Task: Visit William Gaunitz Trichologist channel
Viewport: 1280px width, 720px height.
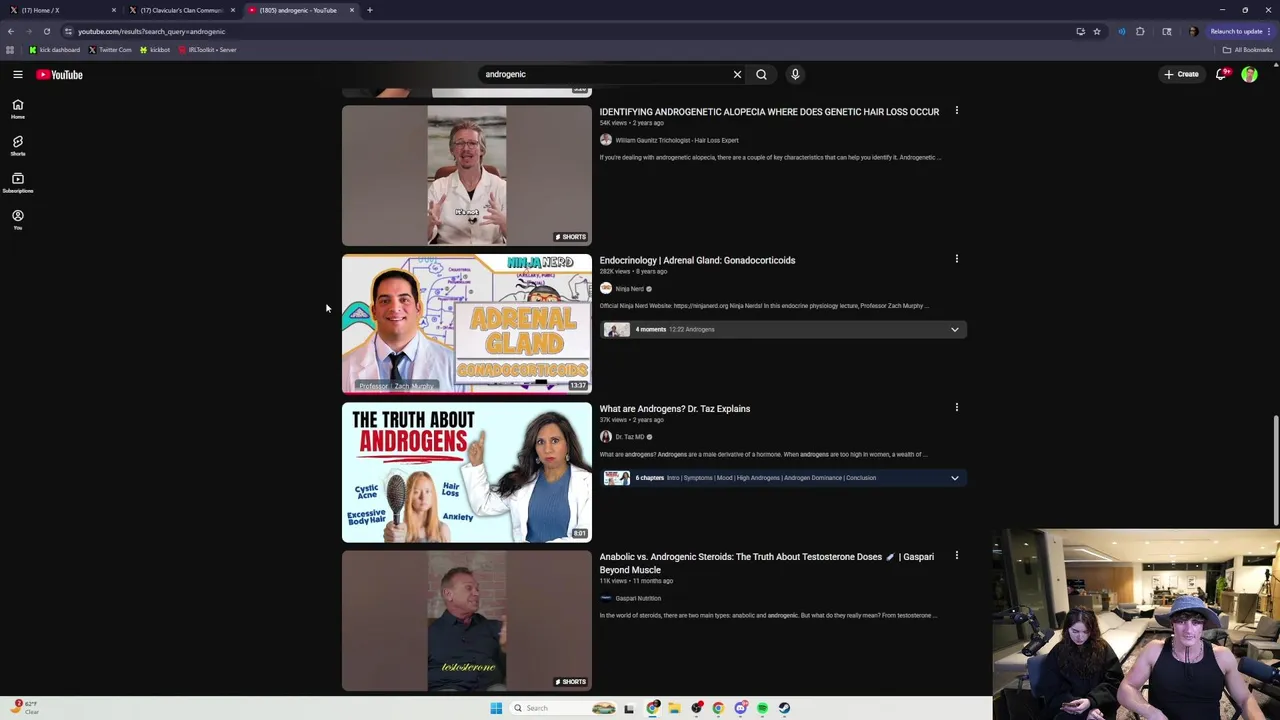Action: point(676,140)
